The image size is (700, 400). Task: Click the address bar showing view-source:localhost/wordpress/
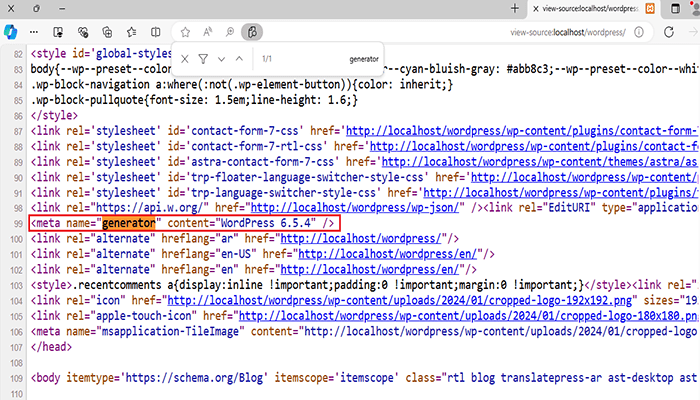tap(568, 32)
